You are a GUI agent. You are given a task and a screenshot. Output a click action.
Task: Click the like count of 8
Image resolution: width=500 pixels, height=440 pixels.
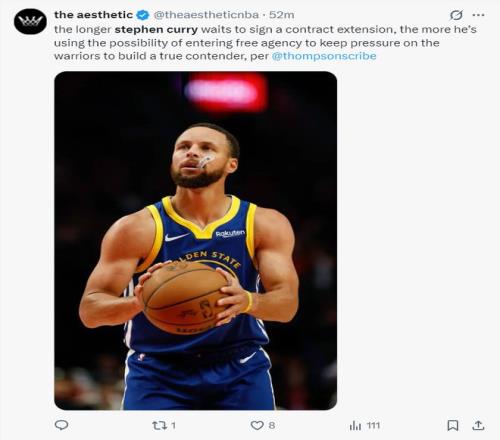coord(272,425)
